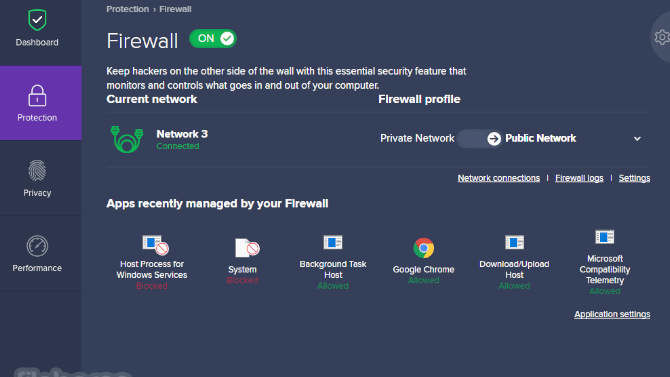Screen dimensions: 670x377
Task: Select the Download/Upload Host app icon
Action: (x=514, y=242)
